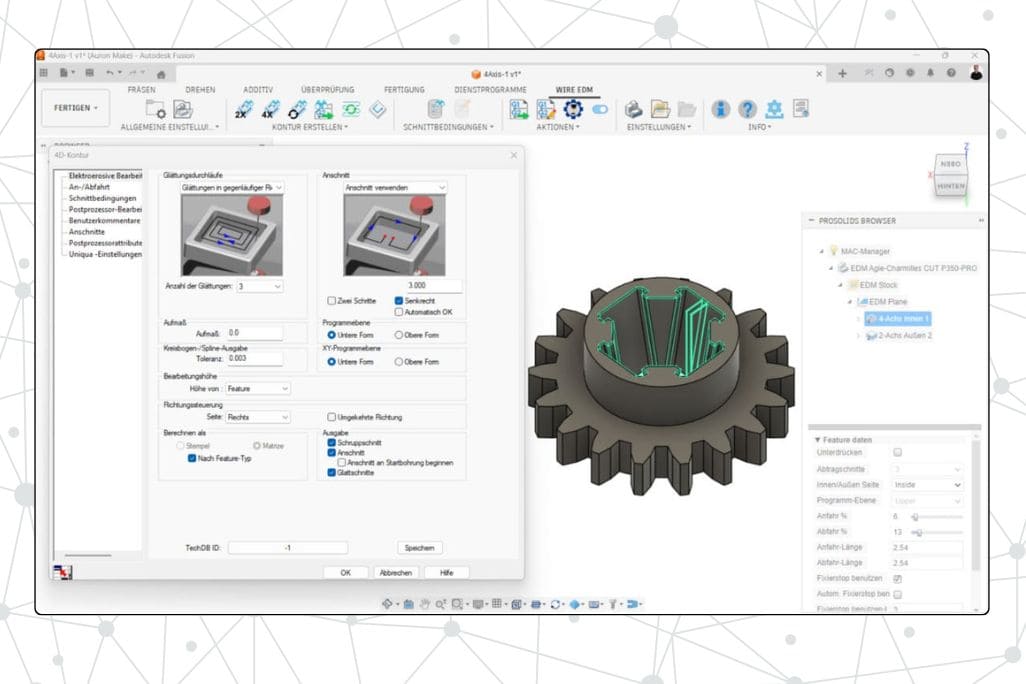The height and width of the screenshot is (684, 1026).
Task: Select the WIRE EDM tab
Action: (x=574, y=90)
